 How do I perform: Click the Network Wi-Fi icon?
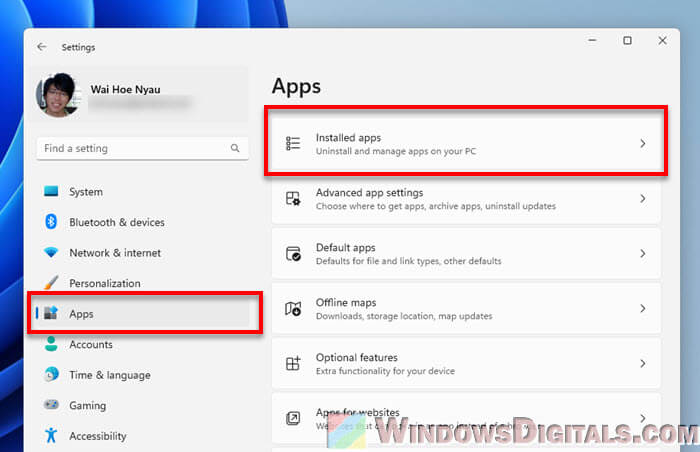[51, 252]
